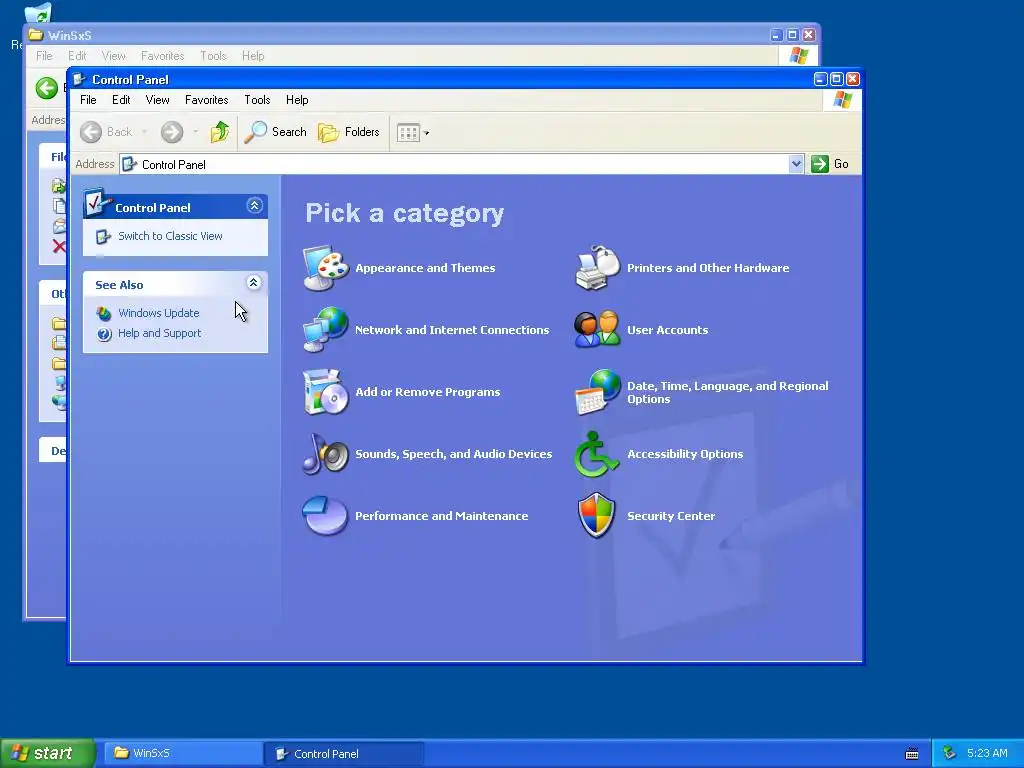Open the Security Center category link
1024x768 pixels.
point(671,516)
